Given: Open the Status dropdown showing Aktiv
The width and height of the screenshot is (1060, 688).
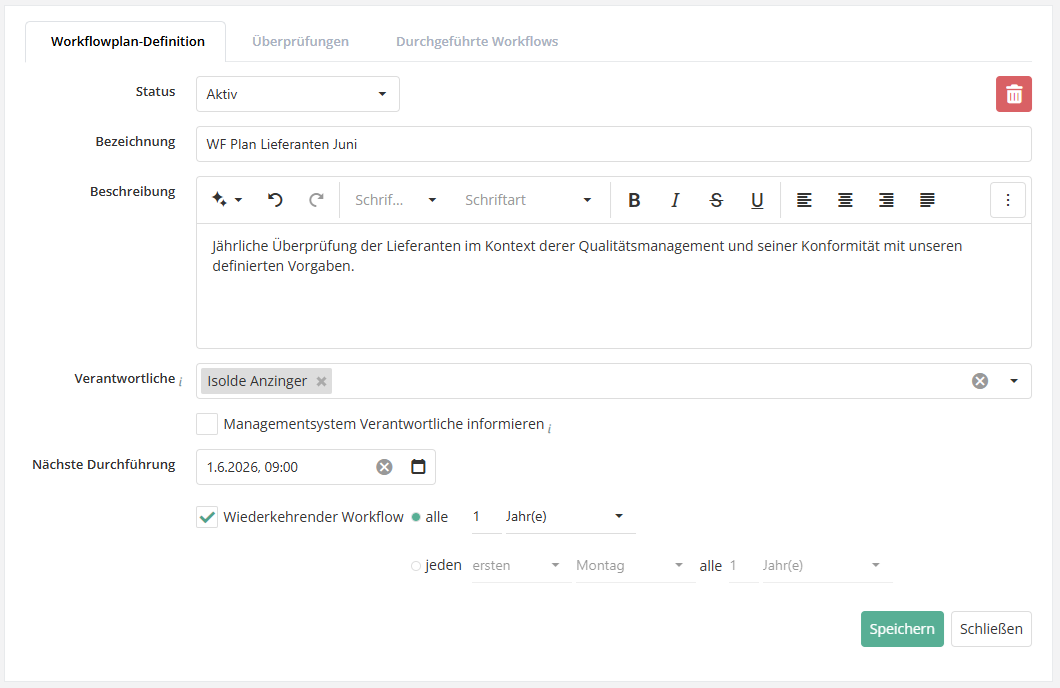Looking at the screenshot, I should pos(297,94).
